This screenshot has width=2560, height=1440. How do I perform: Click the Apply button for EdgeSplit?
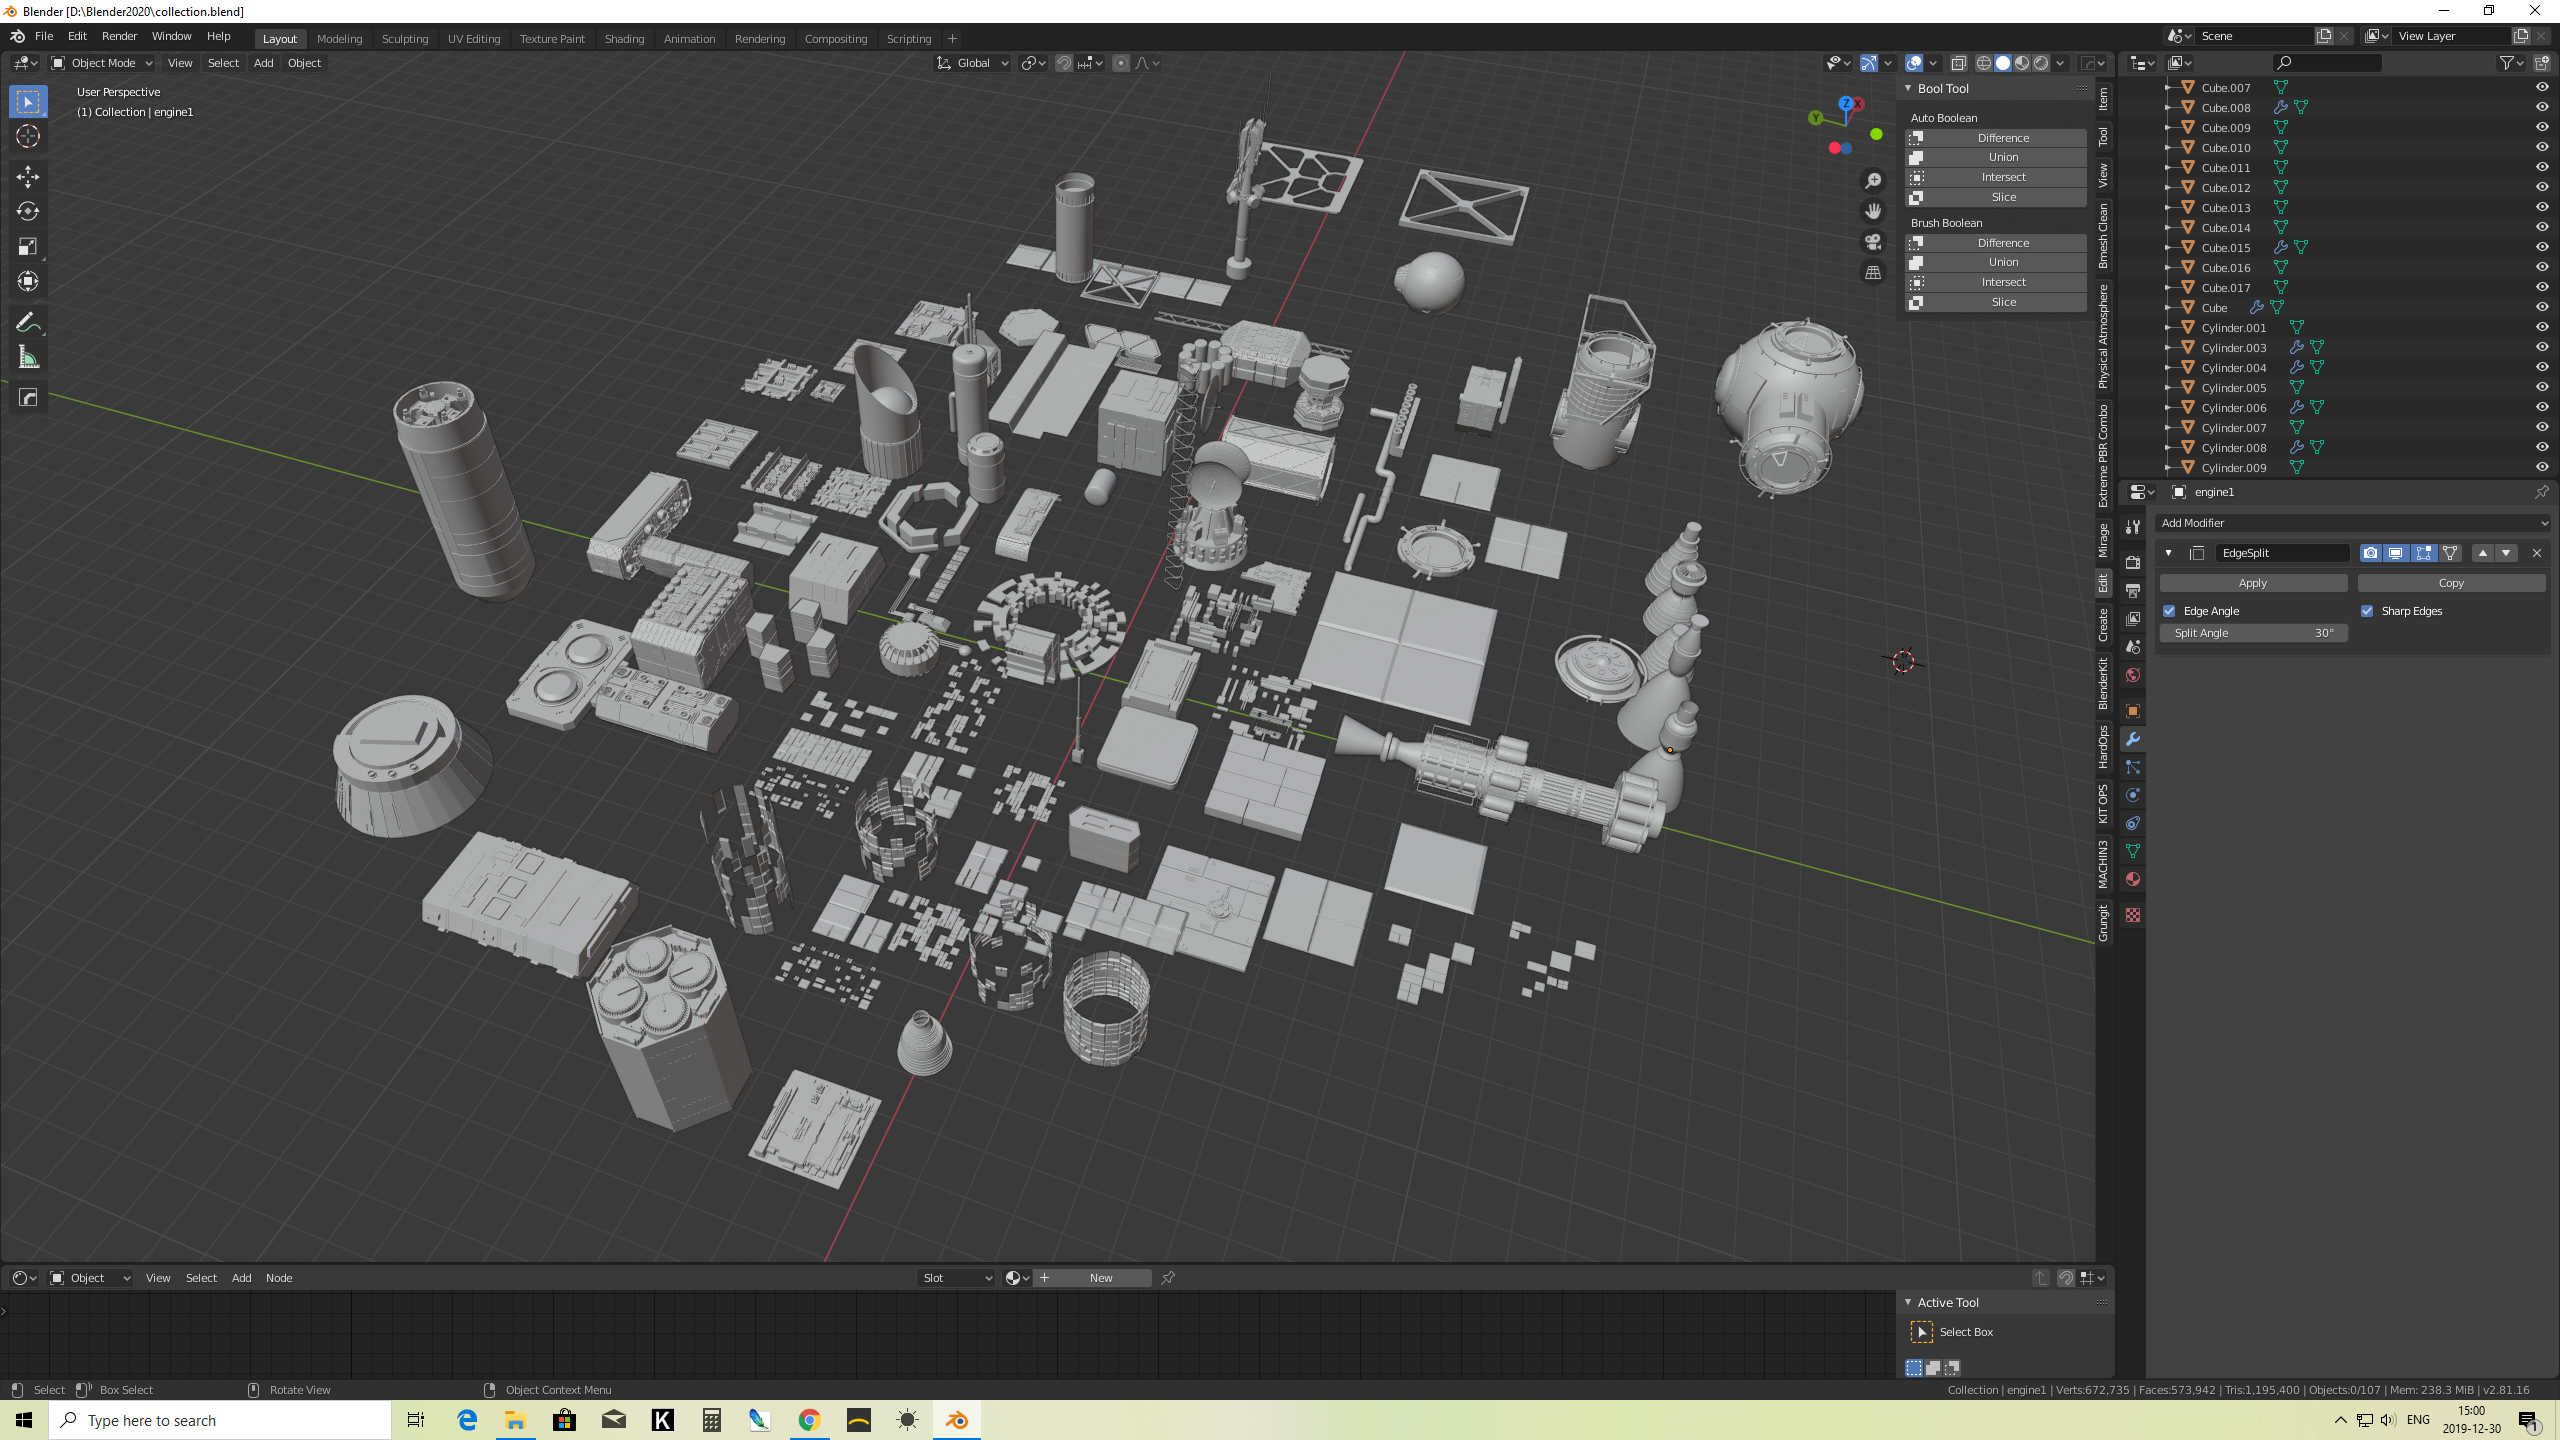click(2252, 582)
